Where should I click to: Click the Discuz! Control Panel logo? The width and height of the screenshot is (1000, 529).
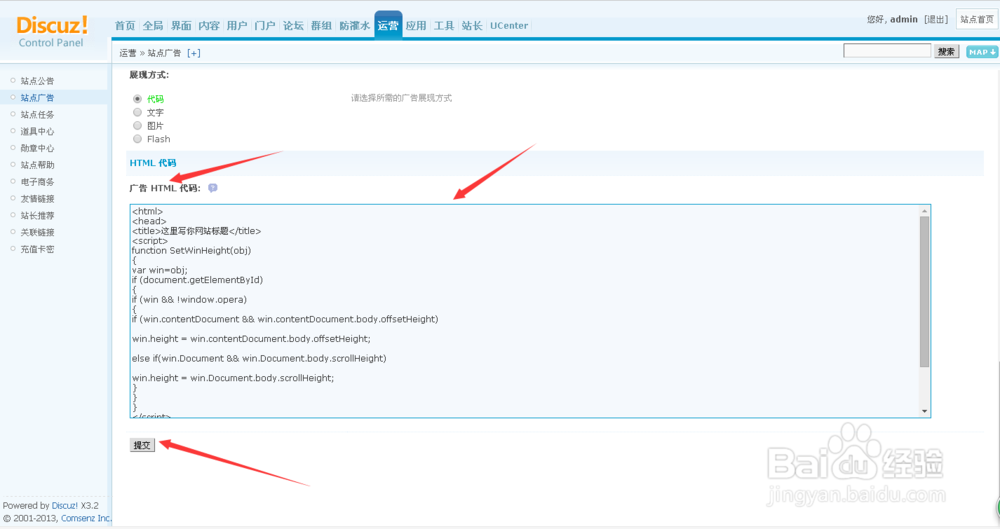52,32
